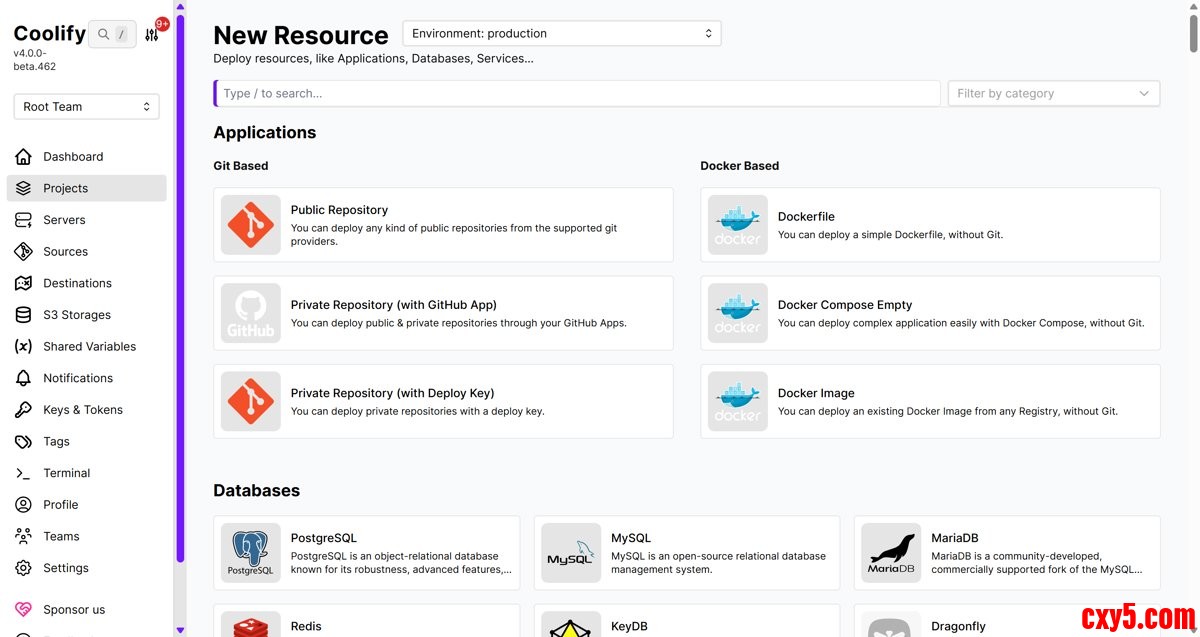The image size is (1200, 637).
Task: Select the Docker Image deployment option
Action: pos(930,401)
